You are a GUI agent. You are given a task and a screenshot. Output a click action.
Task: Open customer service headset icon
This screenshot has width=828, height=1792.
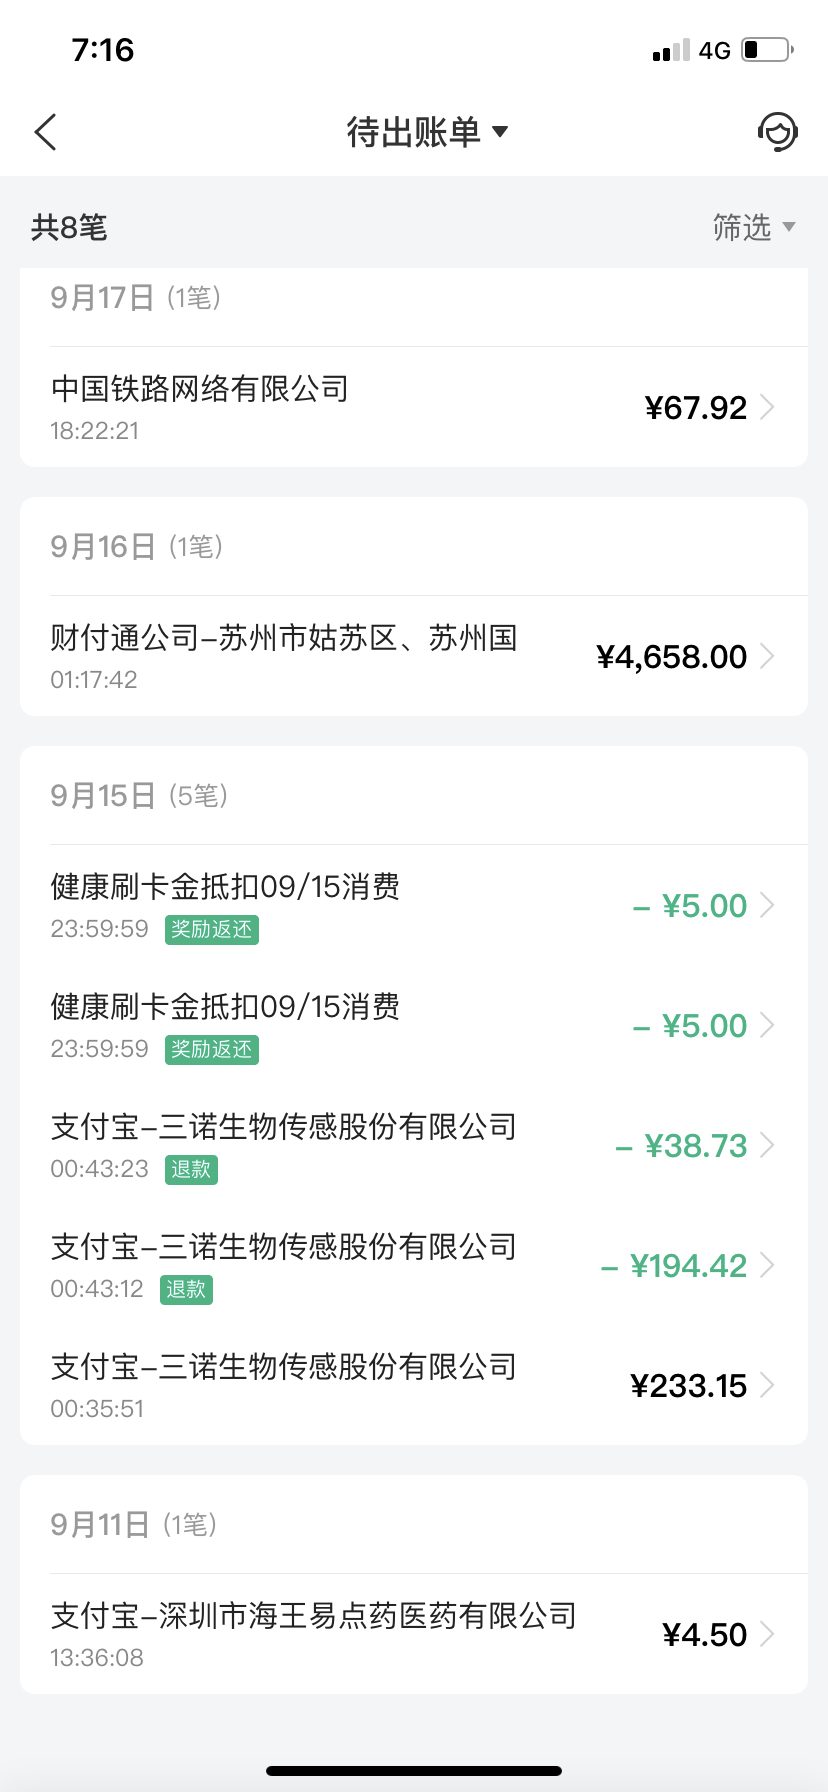point(777,132)
